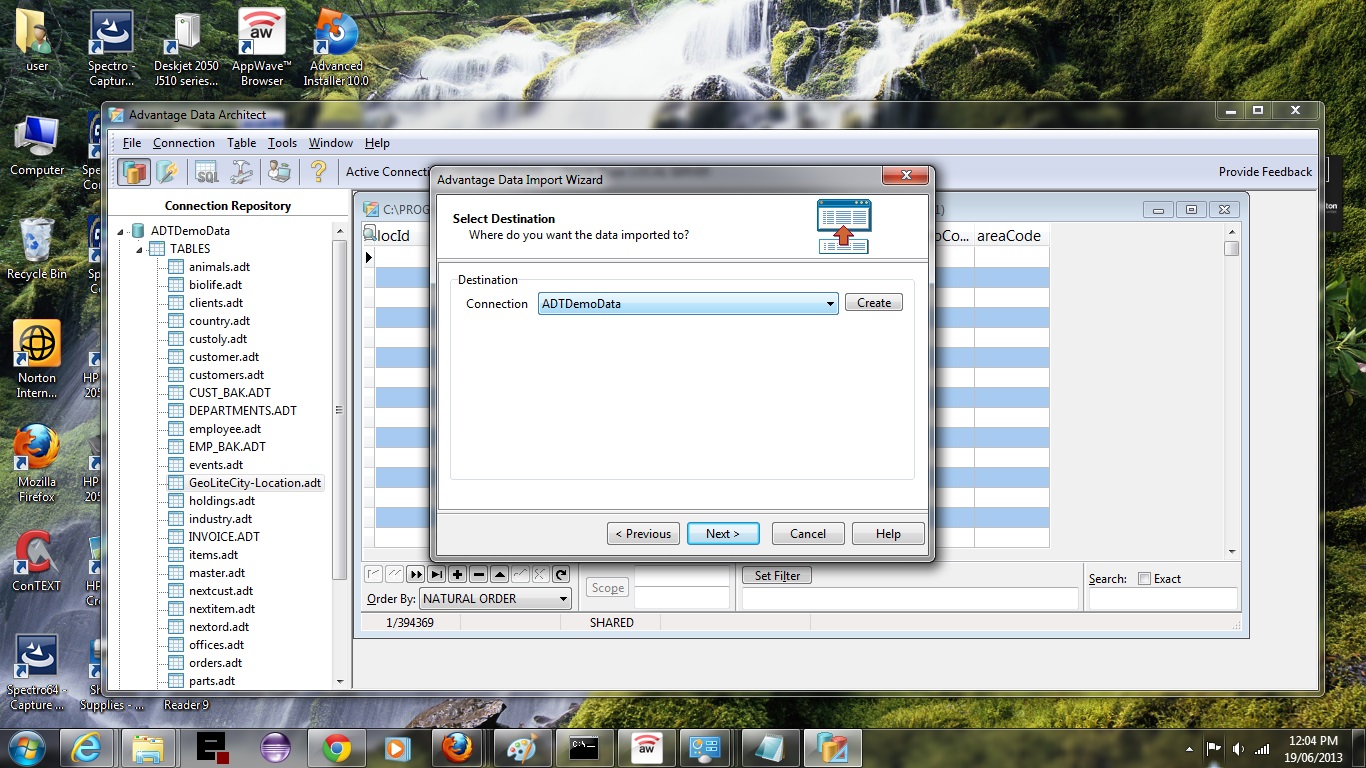Click the Connection Repository toolbar icon
Screen dimensions: 1366x768
click(134, 172)
